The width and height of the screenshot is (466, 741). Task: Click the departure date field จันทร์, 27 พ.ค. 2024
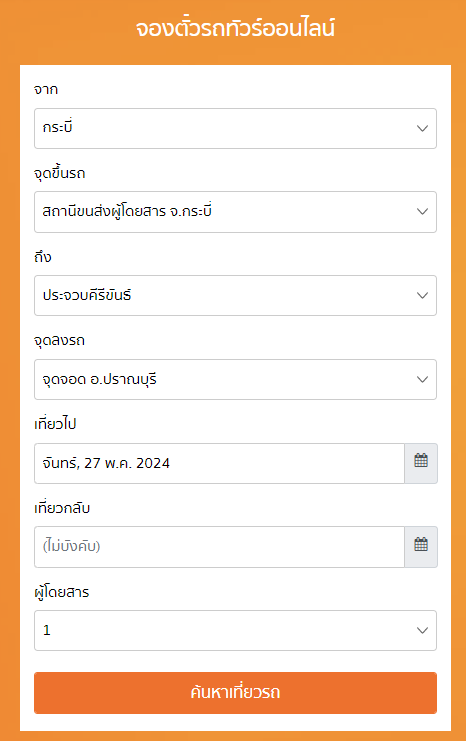[219, 463]
